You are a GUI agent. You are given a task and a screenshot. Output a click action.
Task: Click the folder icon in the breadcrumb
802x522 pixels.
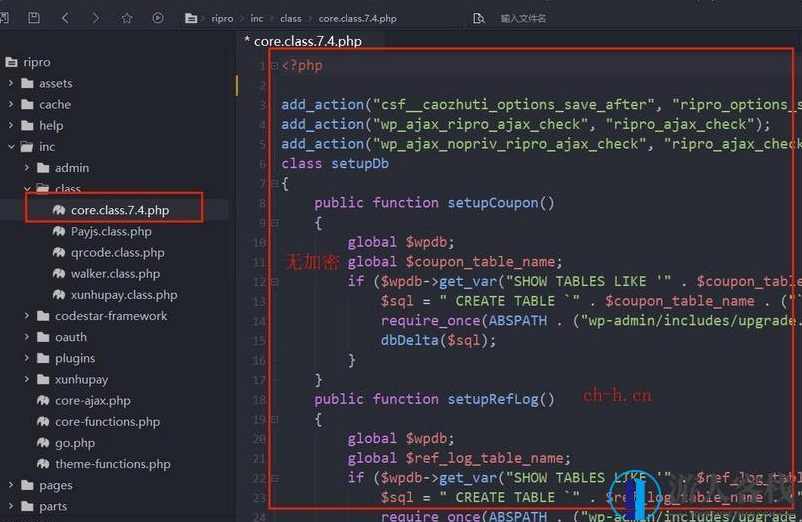click(x=191, y=18)
